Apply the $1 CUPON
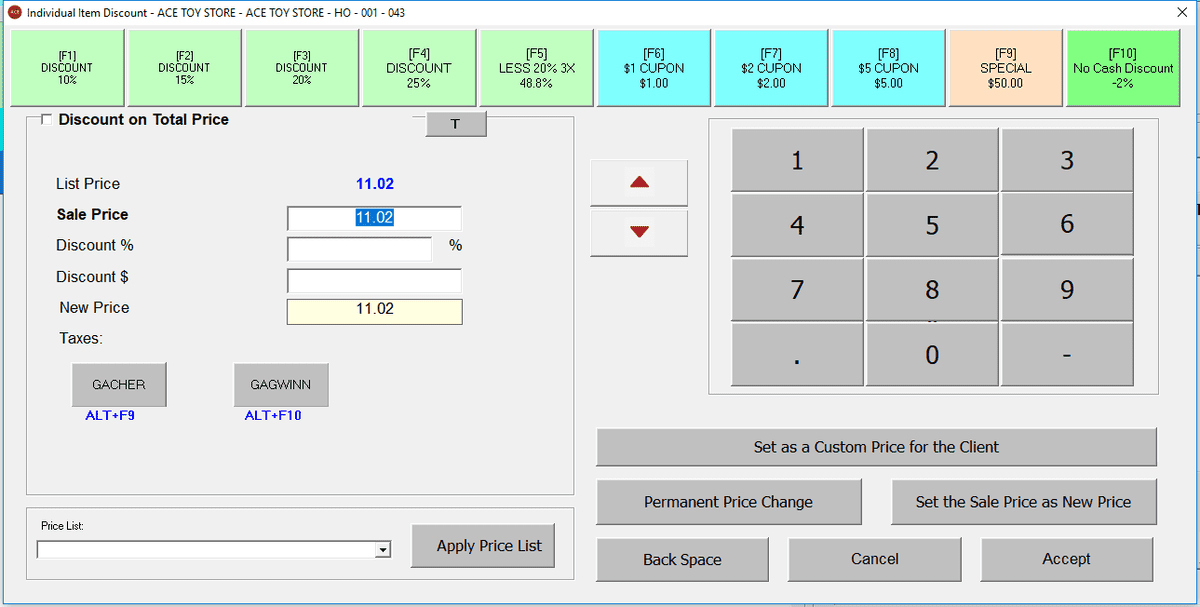1200x607 pixels. 653,68
